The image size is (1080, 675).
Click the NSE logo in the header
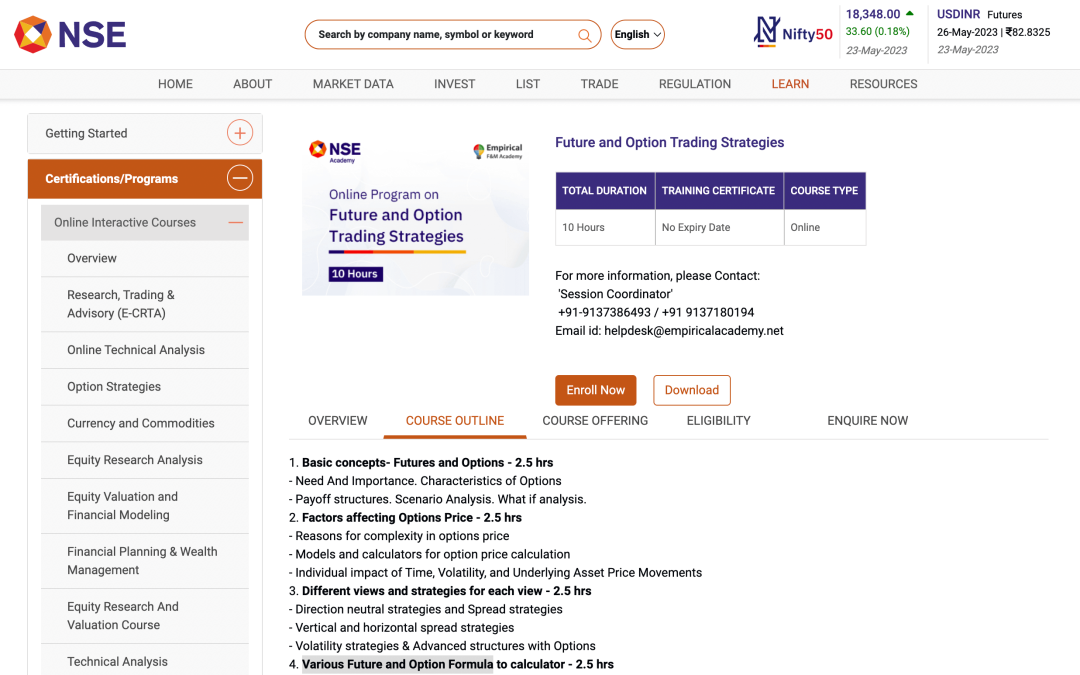click(x=70, y=34)
